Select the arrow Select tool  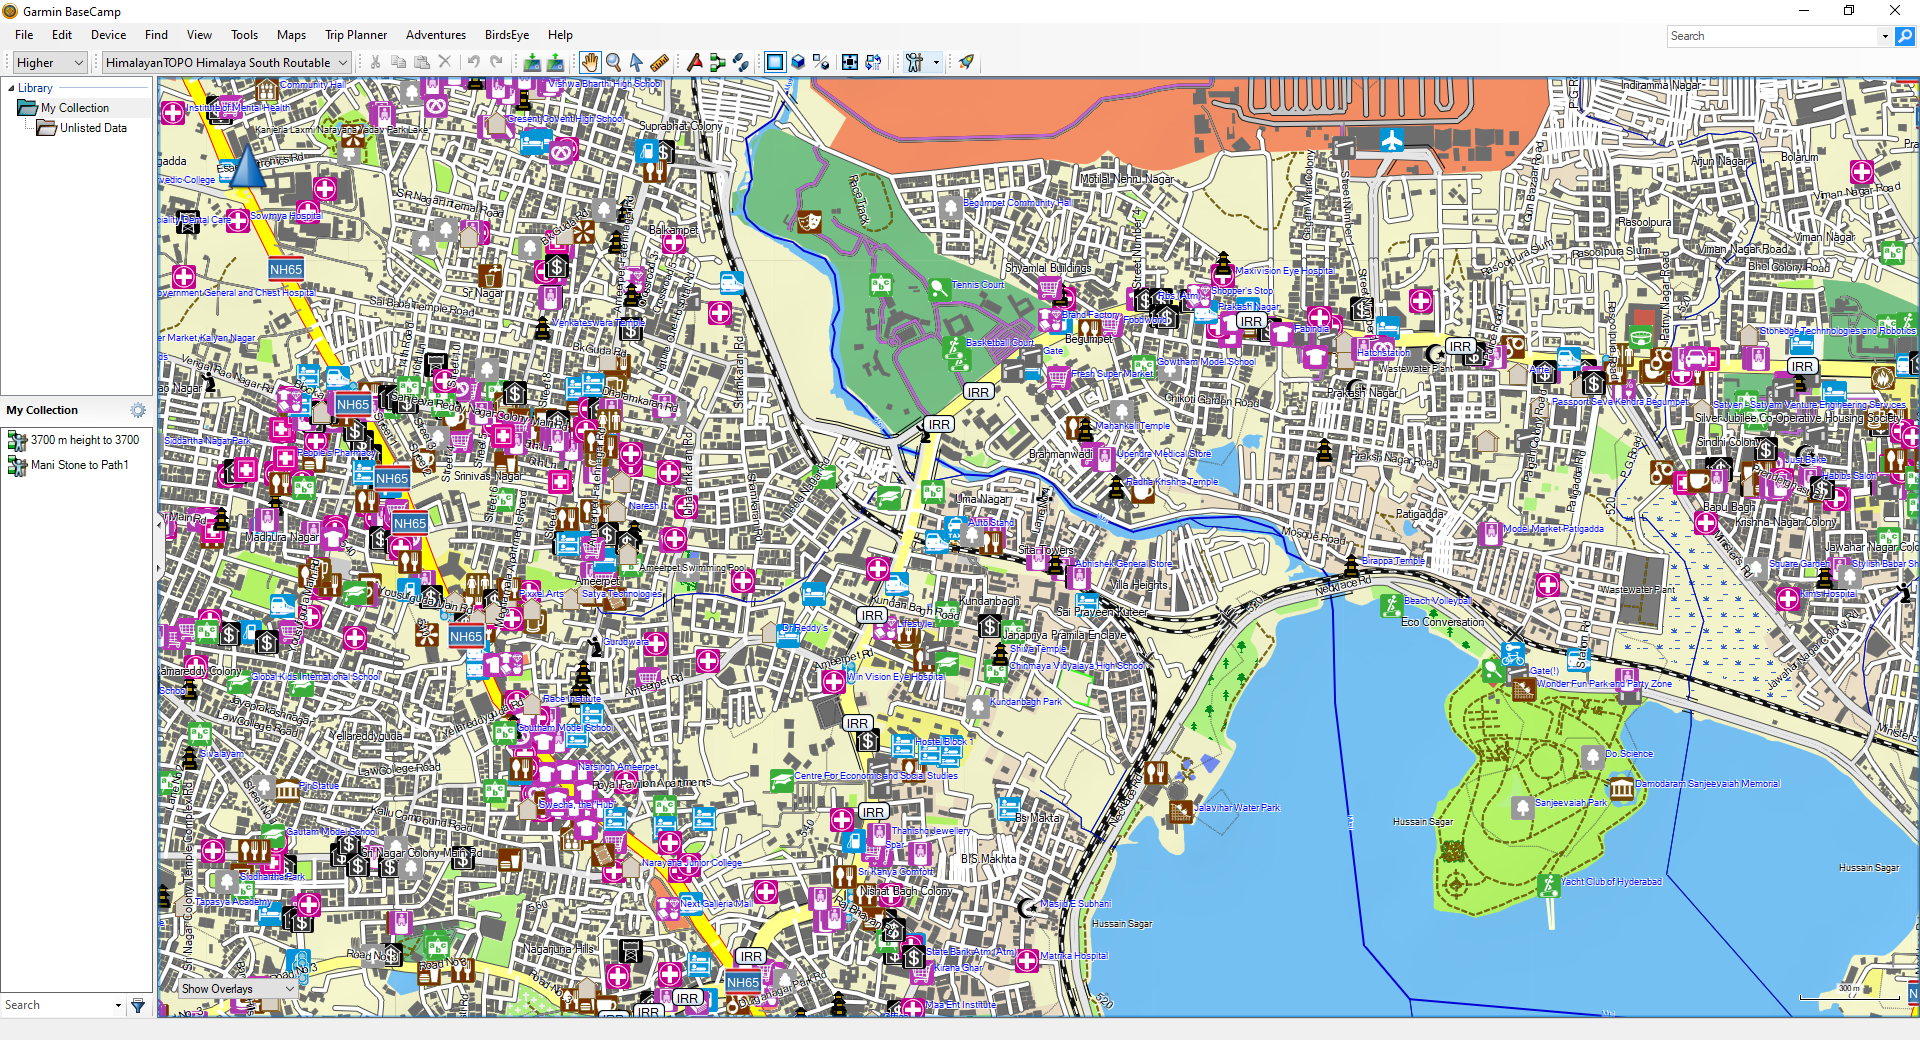click(x=636, y=62)
